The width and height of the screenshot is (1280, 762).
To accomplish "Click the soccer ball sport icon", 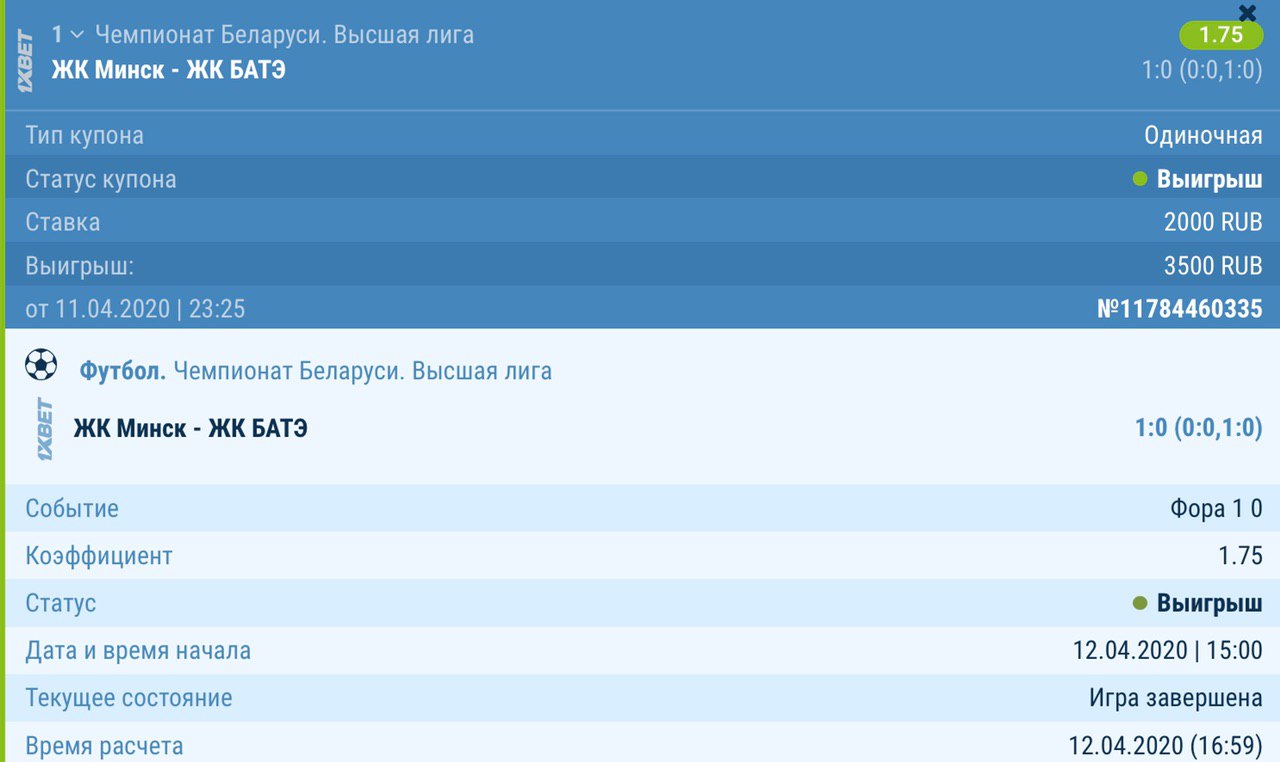I will 41,366.
